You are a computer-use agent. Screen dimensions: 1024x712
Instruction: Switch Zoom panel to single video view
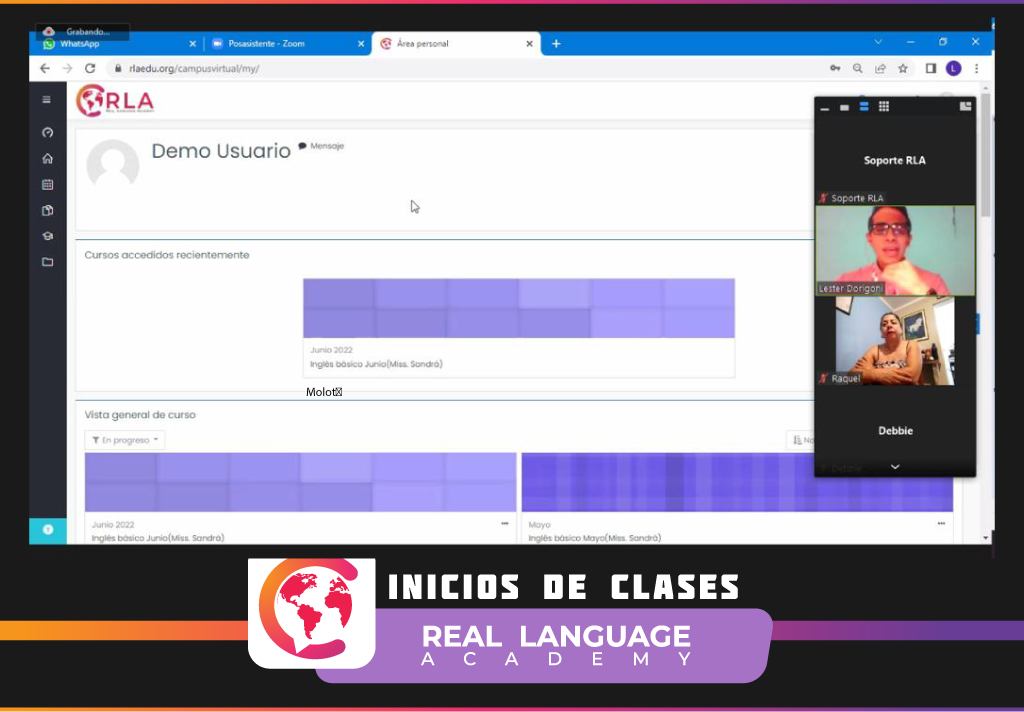(844, 108)
